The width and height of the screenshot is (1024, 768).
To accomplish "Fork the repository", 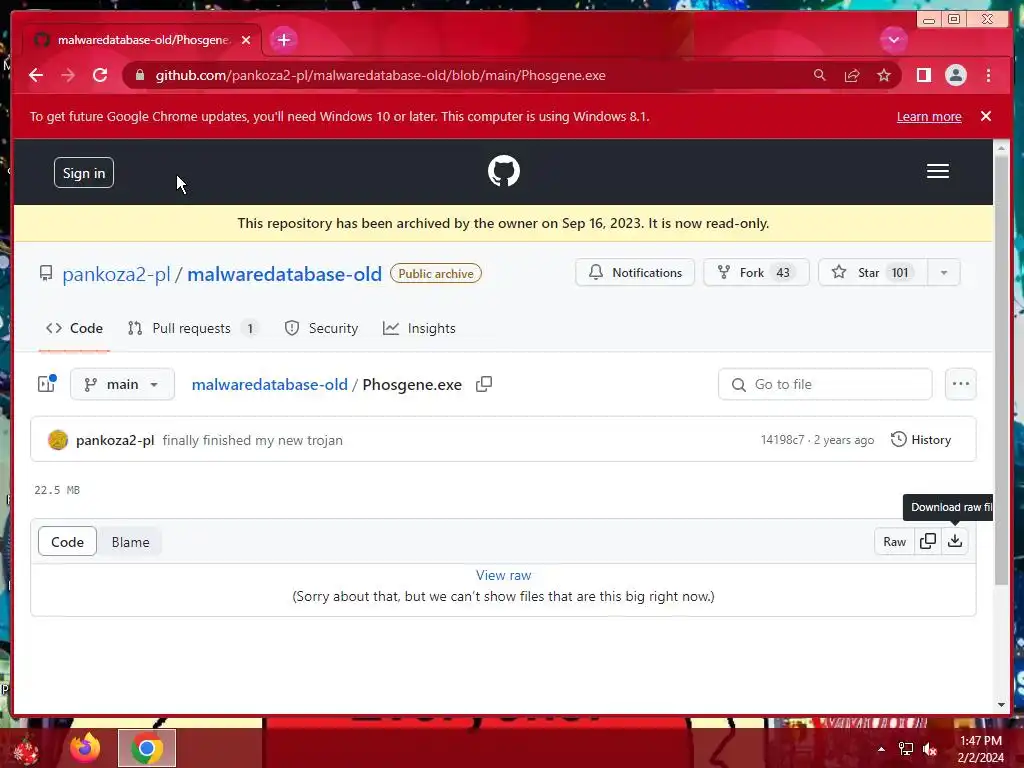I will point(756,272).
